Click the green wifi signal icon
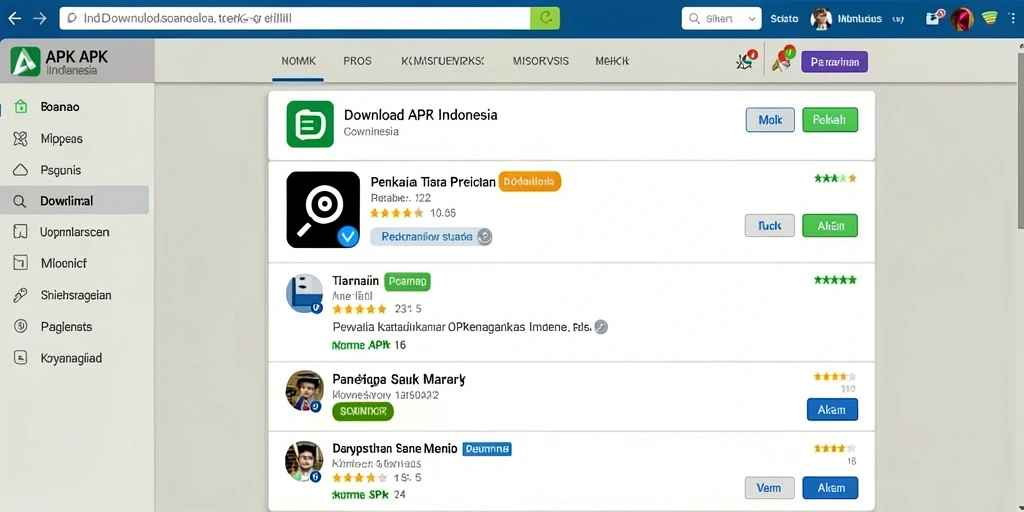Screen dimensions: 1024x512 [991, 18]
